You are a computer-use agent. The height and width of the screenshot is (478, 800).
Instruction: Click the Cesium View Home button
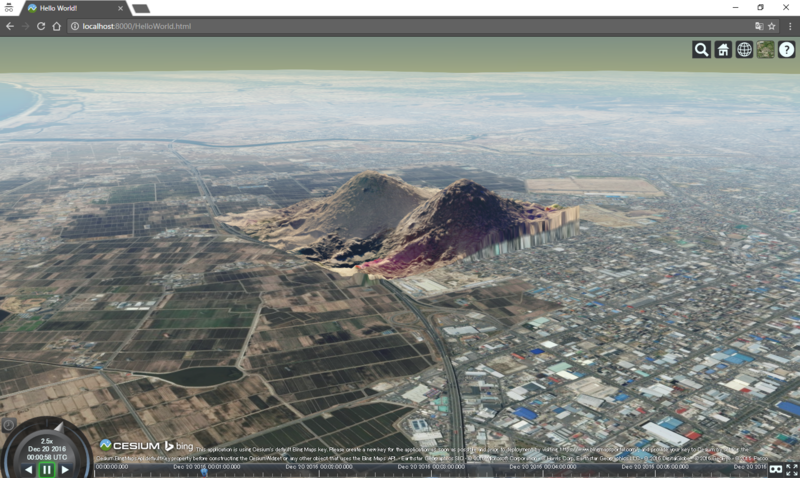click(x=723, y=49)
